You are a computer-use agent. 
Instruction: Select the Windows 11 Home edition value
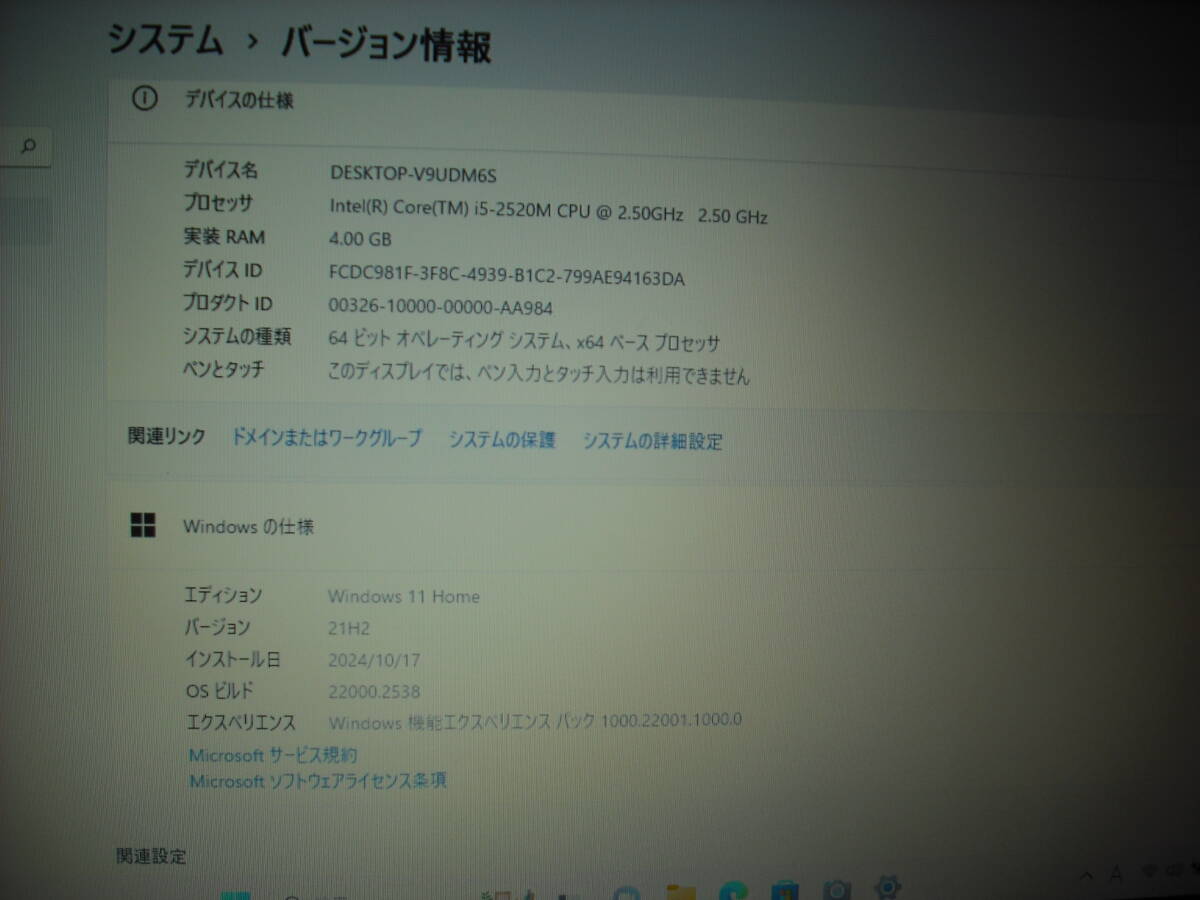404,596
